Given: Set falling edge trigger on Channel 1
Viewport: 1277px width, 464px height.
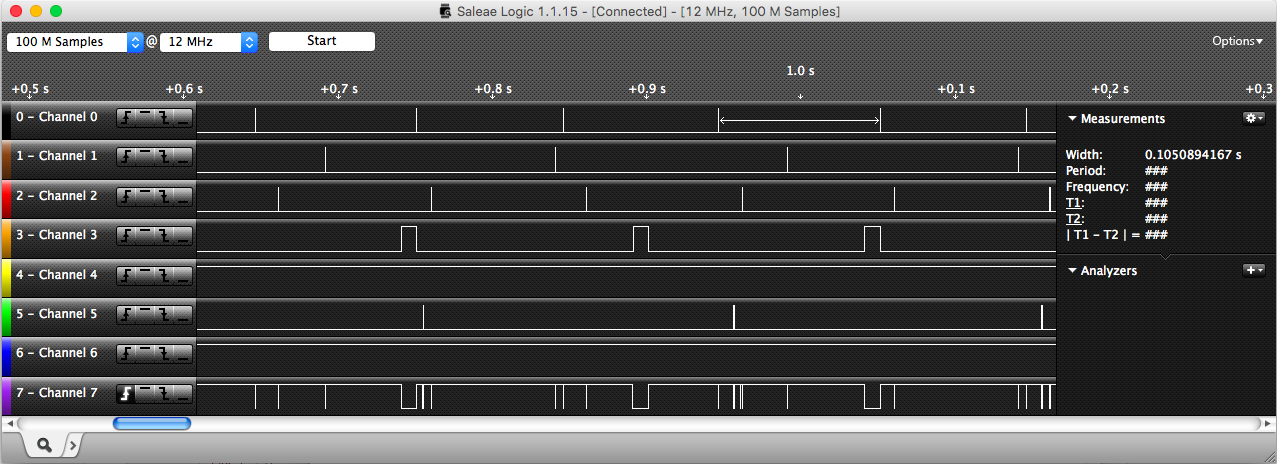Looking at the screenshot, I should coord(163,156).
